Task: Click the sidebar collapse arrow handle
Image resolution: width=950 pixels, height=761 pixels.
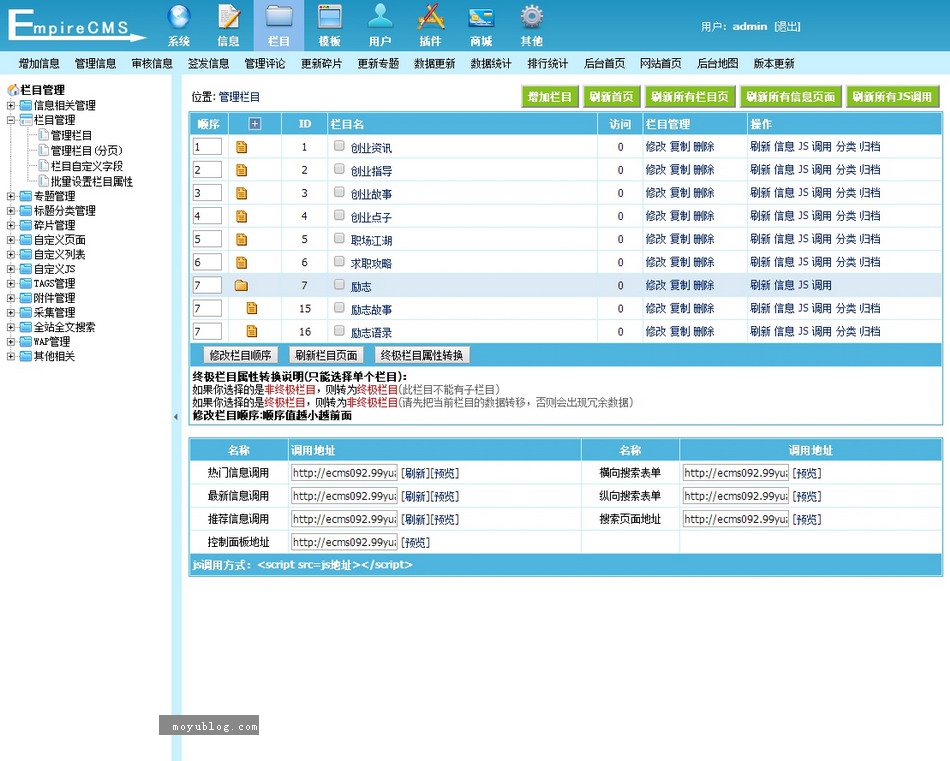Action: coord(176,417)
